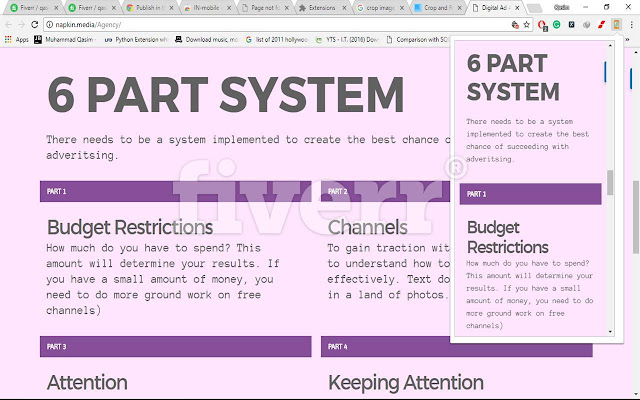The width and height of the screenshot is (640, 400).
Task: Open the Download music bookmark
Action: tap(207, 40)
